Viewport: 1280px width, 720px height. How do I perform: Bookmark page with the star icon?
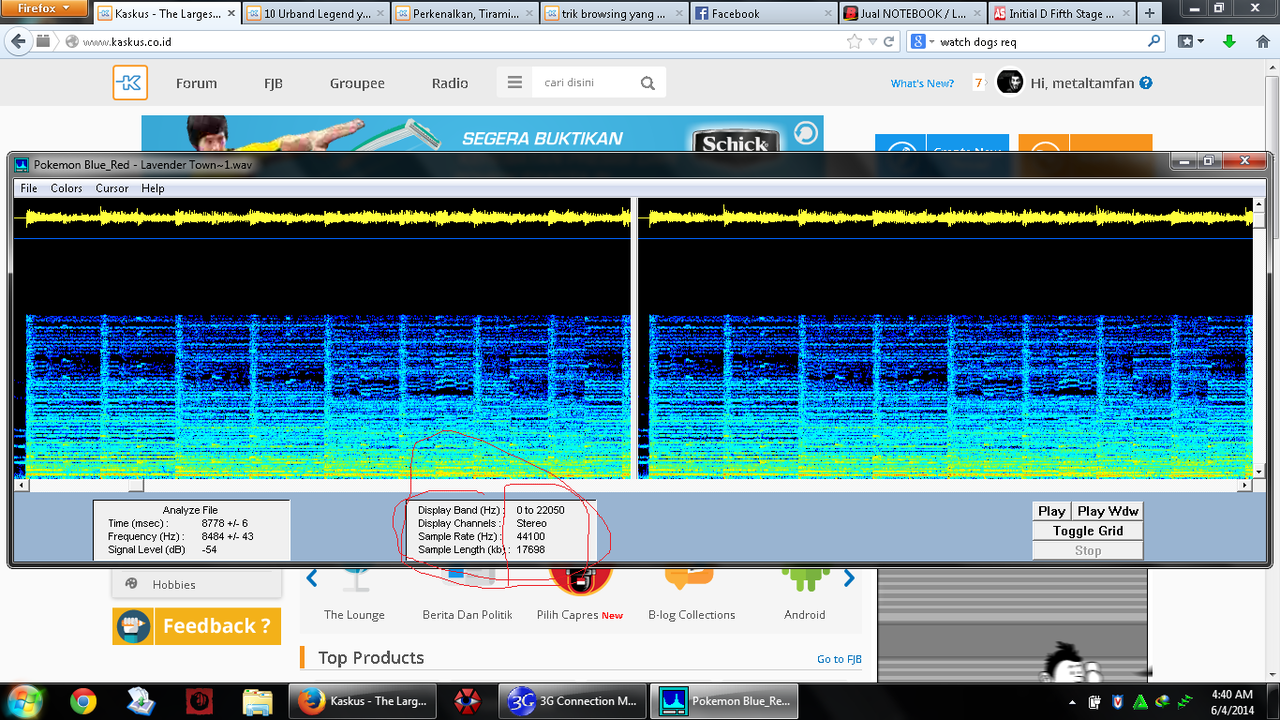(x=853, y=42)
